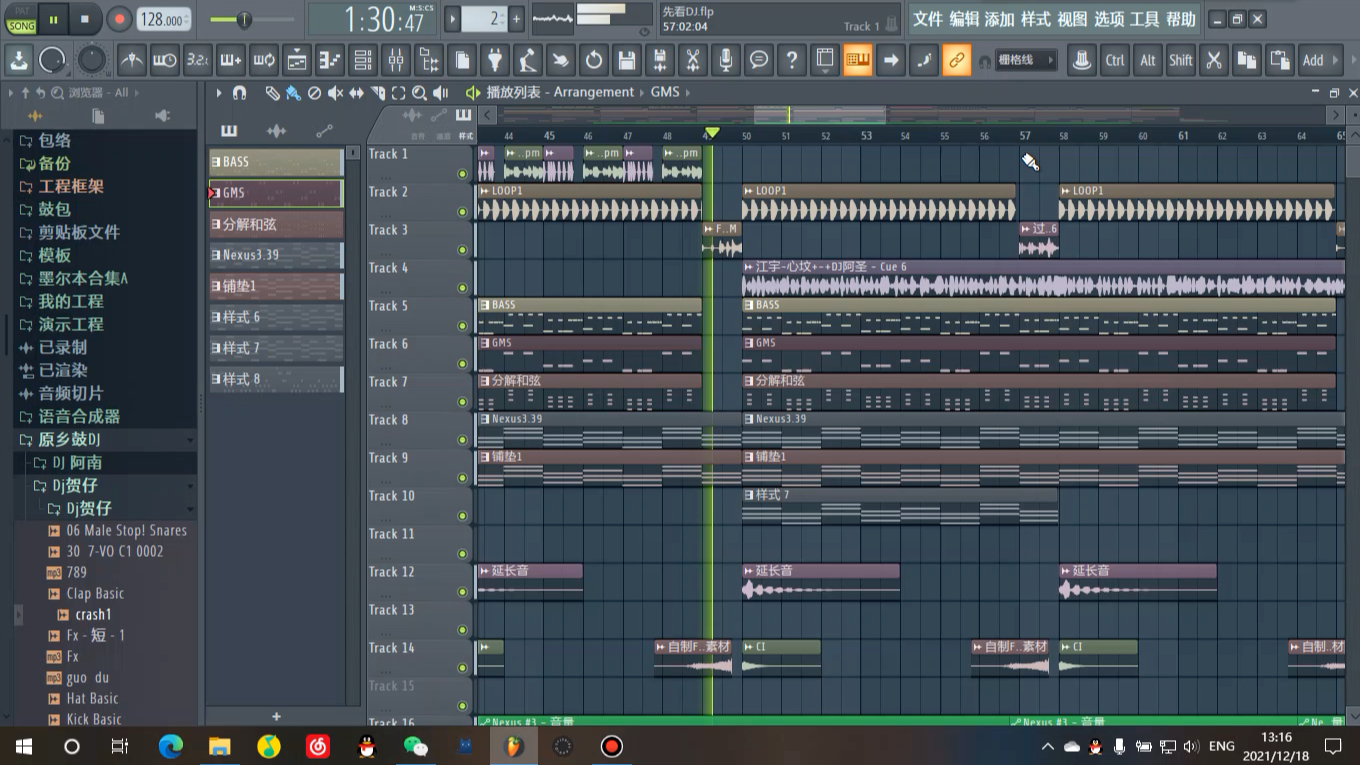The width and height of the screenshot is (1360, 765).
Task: Open the recording microphone icon
Action: pyautogui.click(x=726, y=60)
